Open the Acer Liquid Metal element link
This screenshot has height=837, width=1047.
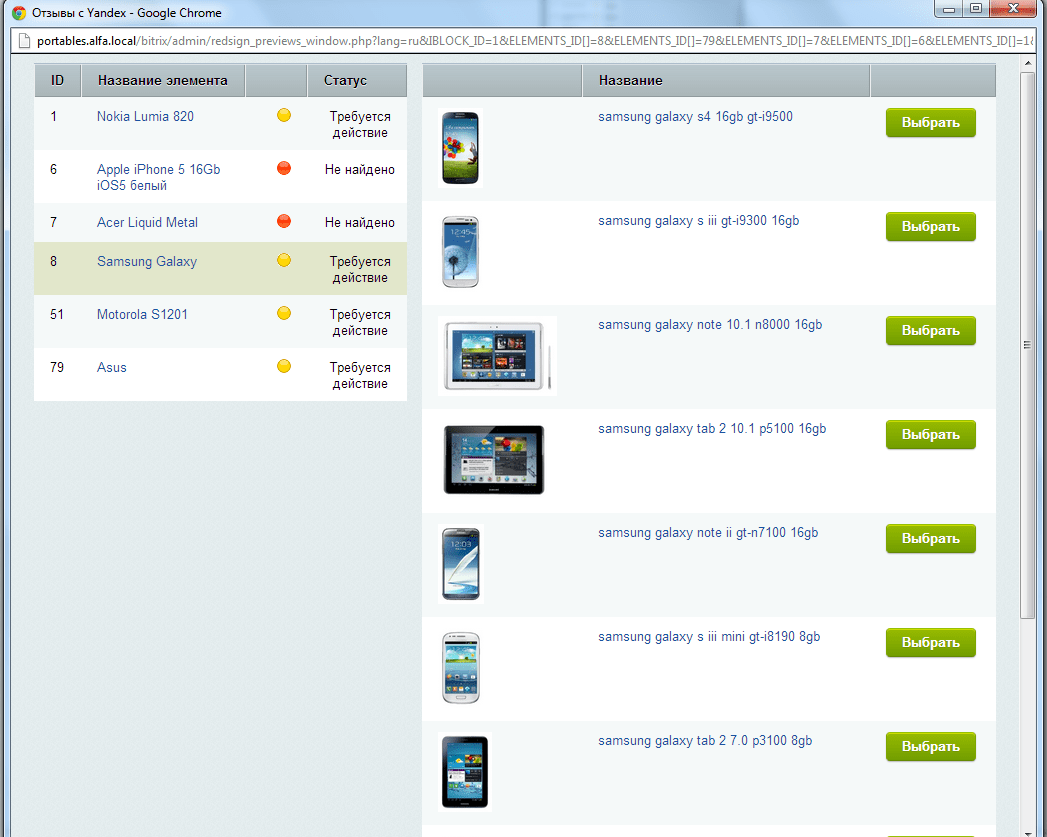[x=147, y=222]
